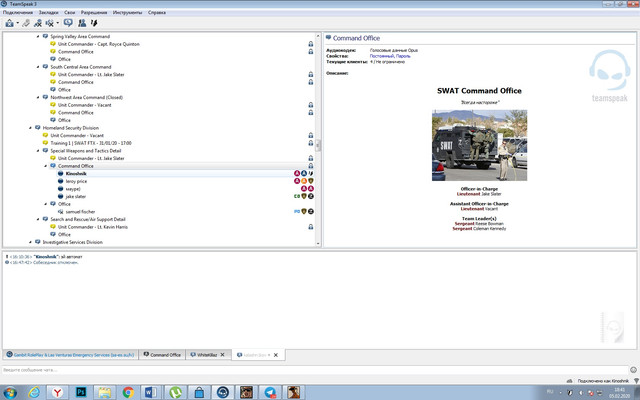This screenshot has width=640, height=400.
Task: Select Unit Commander - Lt. Kevin Harris channel
Action: (x=93, y=227)
